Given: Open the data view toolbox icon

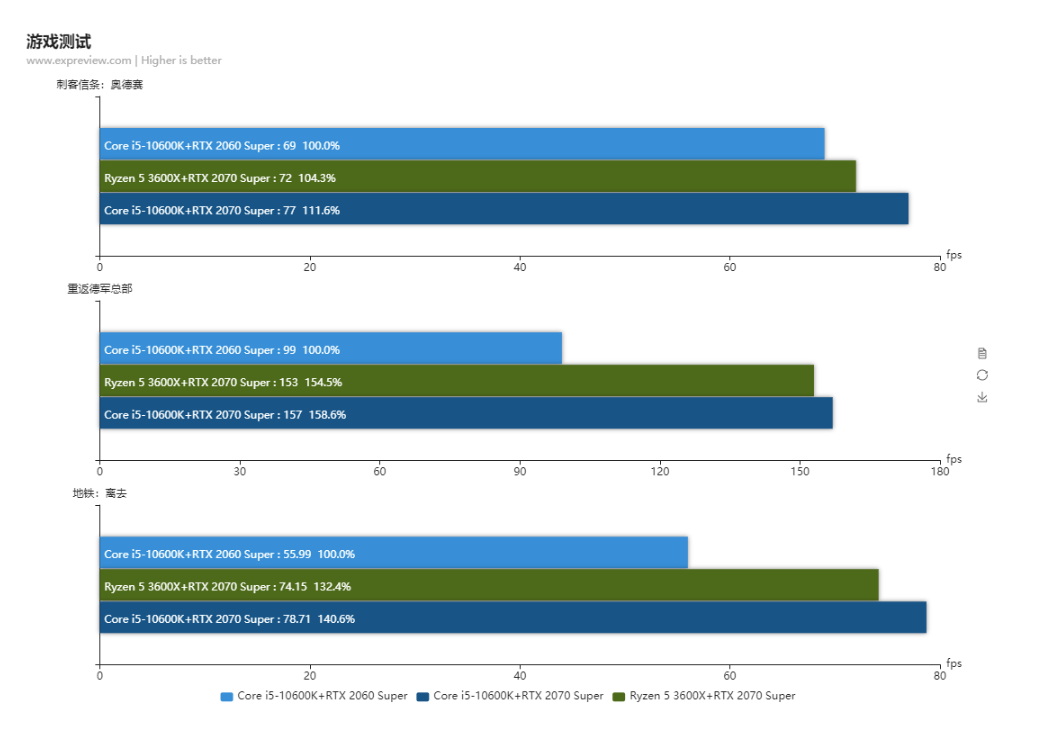Looking at the screenshot, I should 982,353.
